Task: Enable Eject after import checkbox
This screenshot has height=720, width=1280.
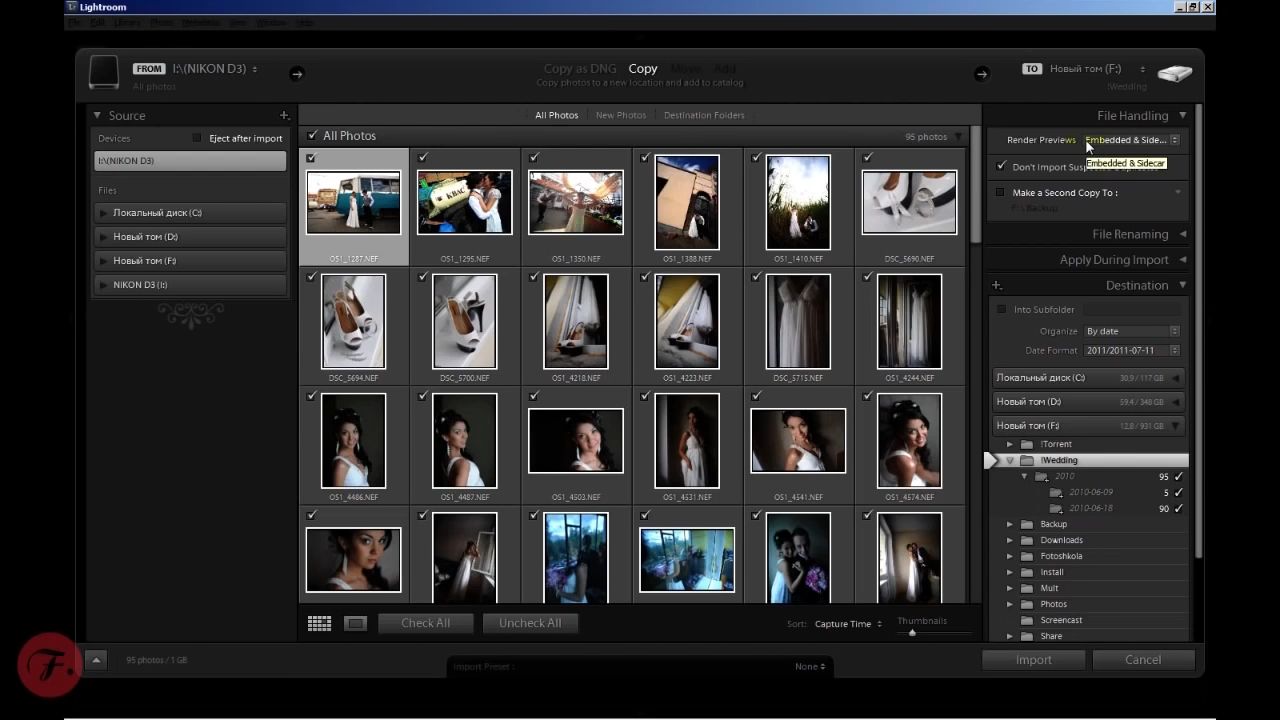Action: (197, 138)
